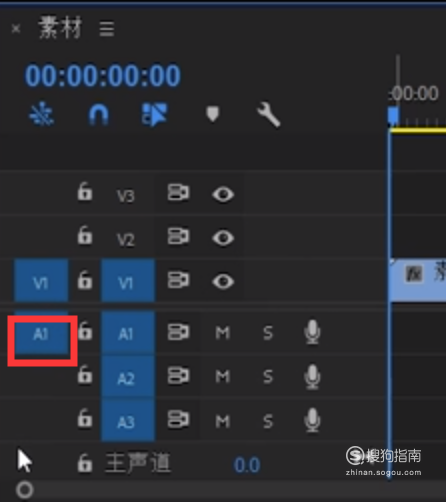Hide track V3 output eye
The height and width of the screenshot is (502, 446).
[223, 194]
